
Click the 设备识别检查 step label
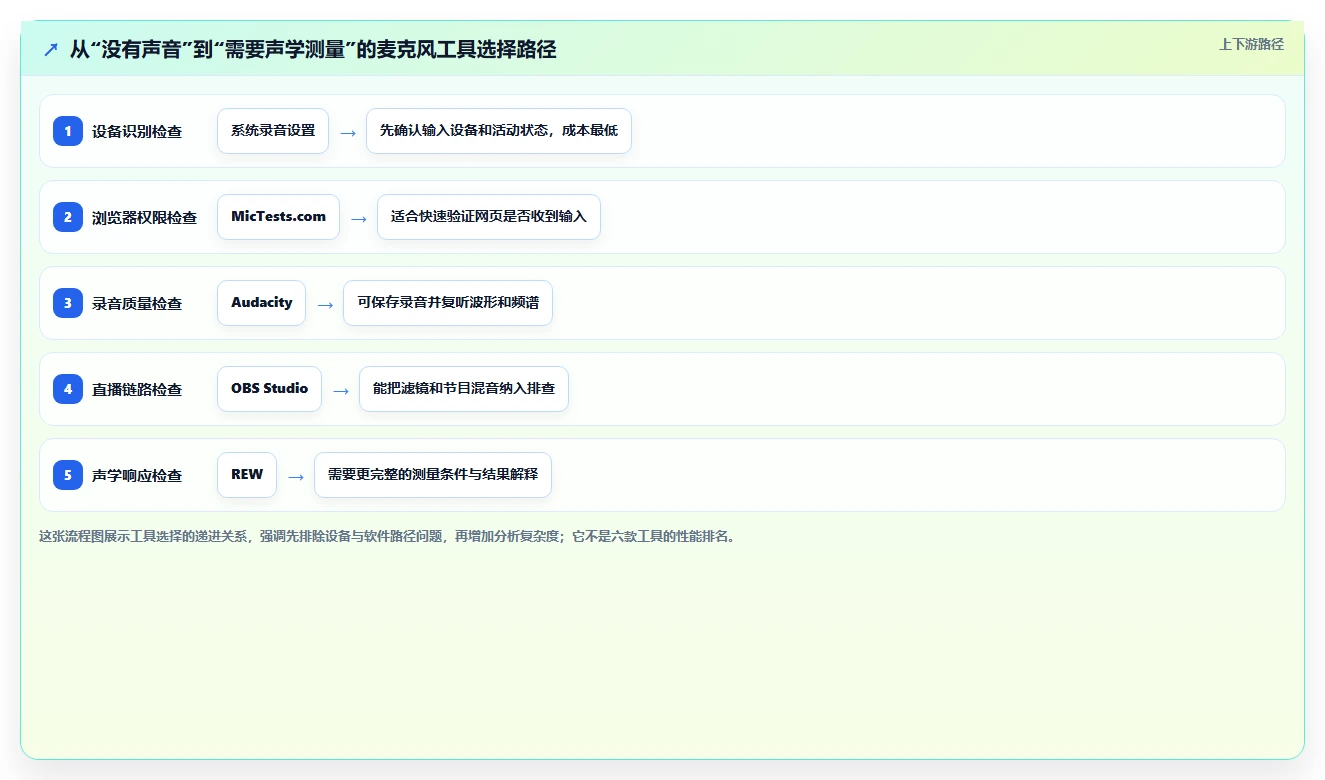[137, 131]
